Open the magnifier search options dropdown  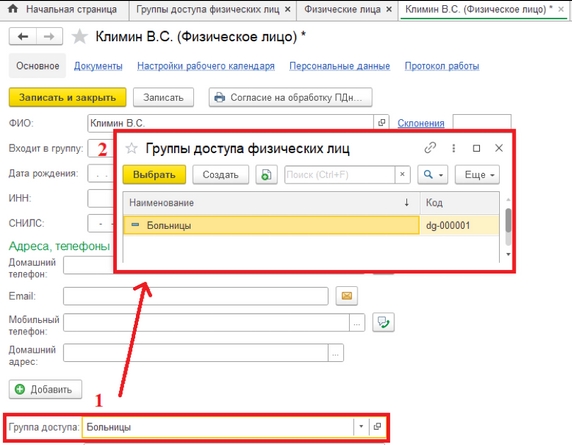tap(433, 175)
